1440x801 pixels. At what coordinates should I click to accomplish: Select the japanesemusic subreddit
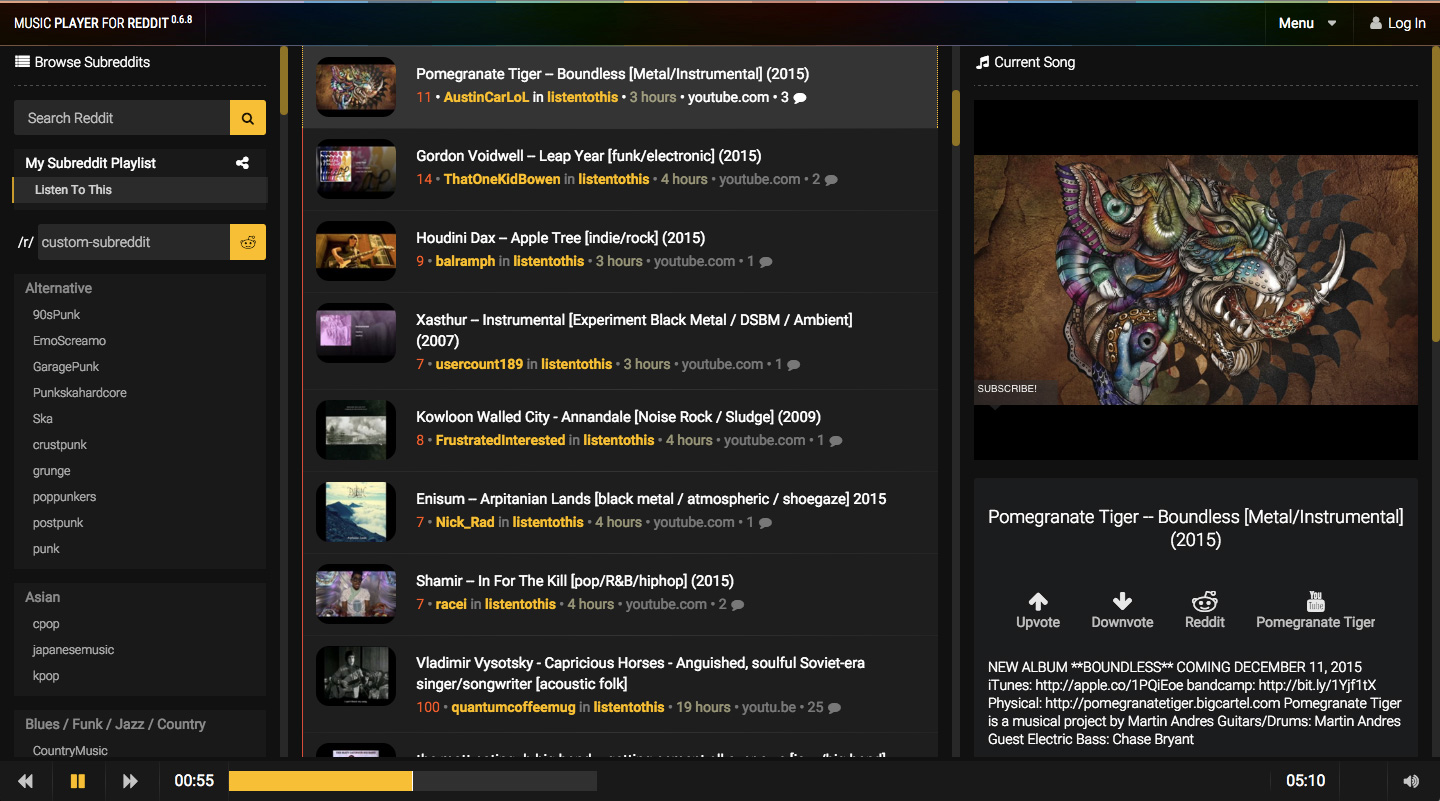click(x=74, y=650)
